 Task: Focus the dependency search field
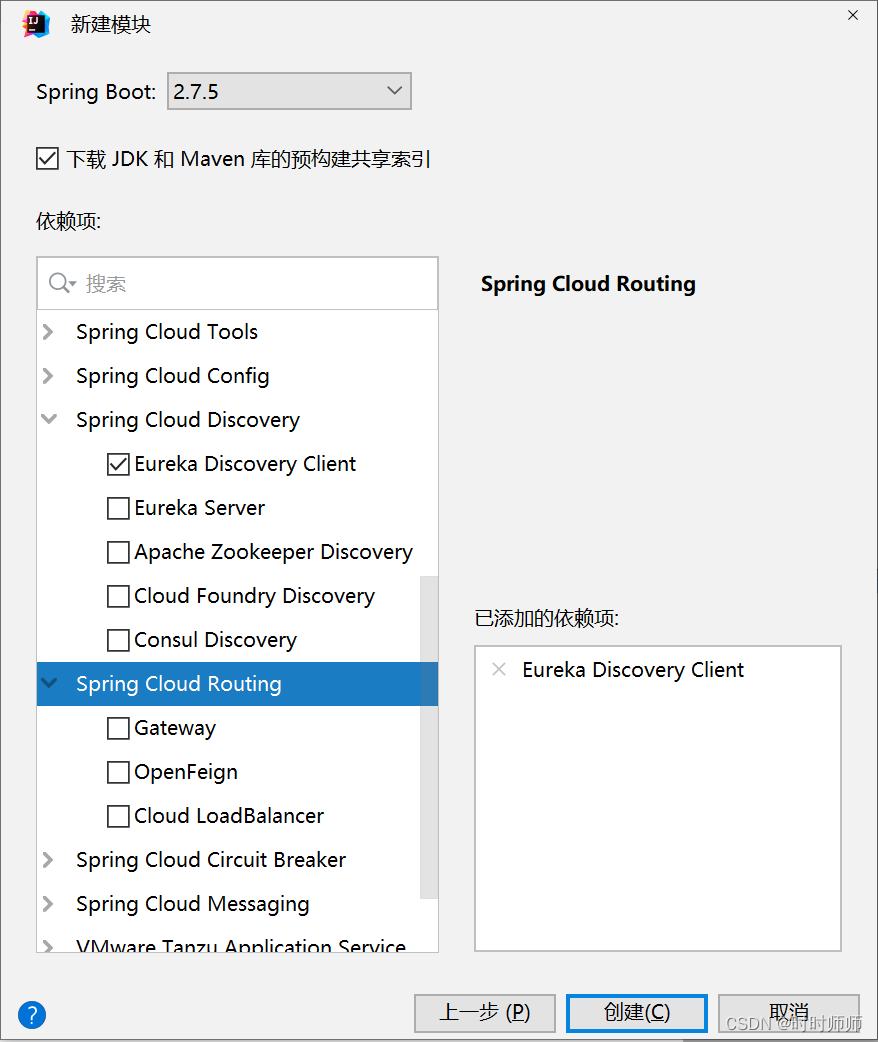[237, 284]
